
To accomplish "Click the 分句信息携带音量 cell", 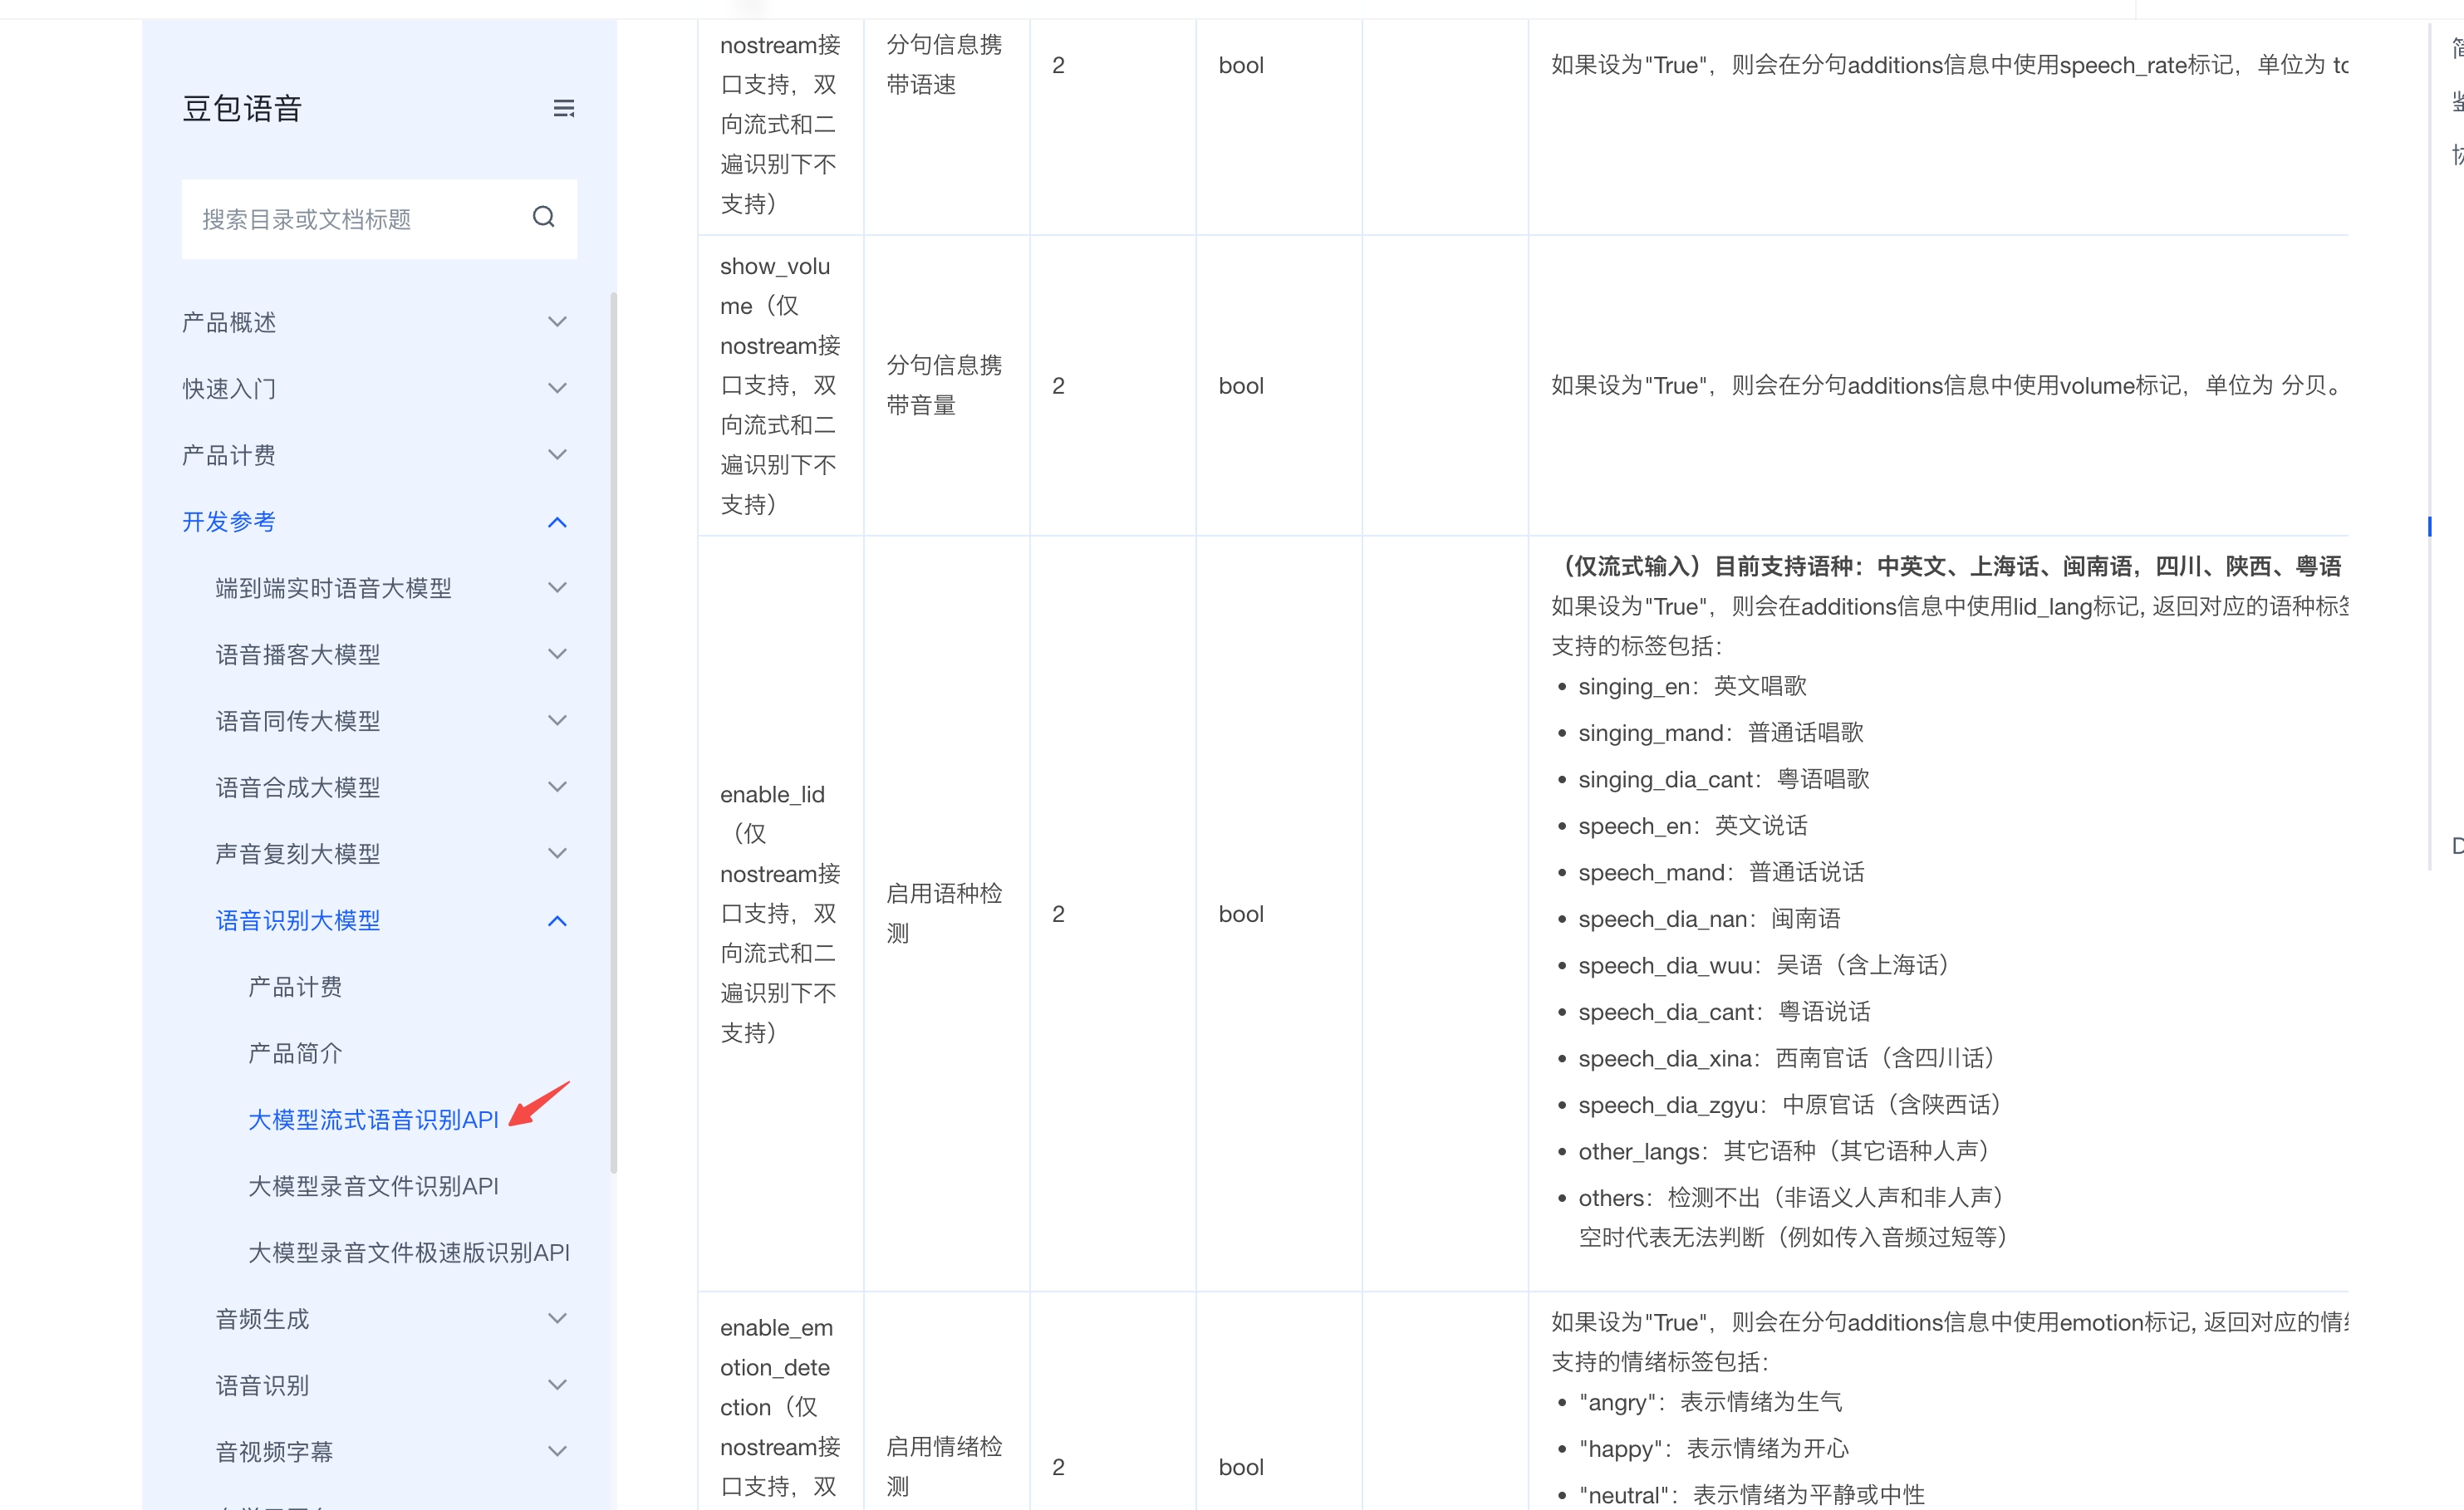I will point(946,386).
